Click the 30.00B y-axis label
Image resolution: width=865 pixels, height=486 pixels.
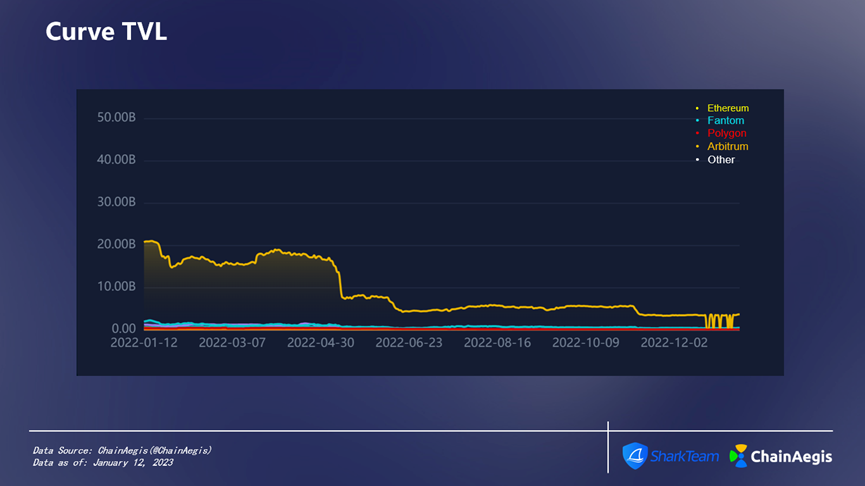(x=116, y=202)
